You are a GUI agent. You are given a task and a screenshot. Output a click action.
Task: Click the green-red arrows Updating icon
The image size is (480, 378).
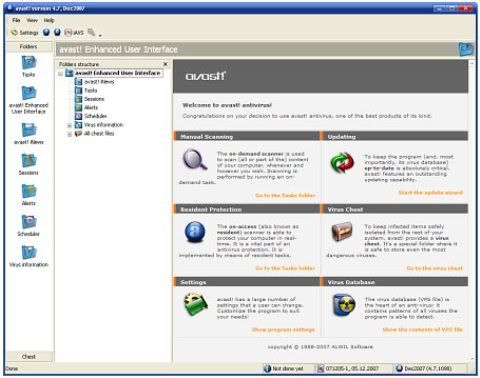[x=342, y=163]
